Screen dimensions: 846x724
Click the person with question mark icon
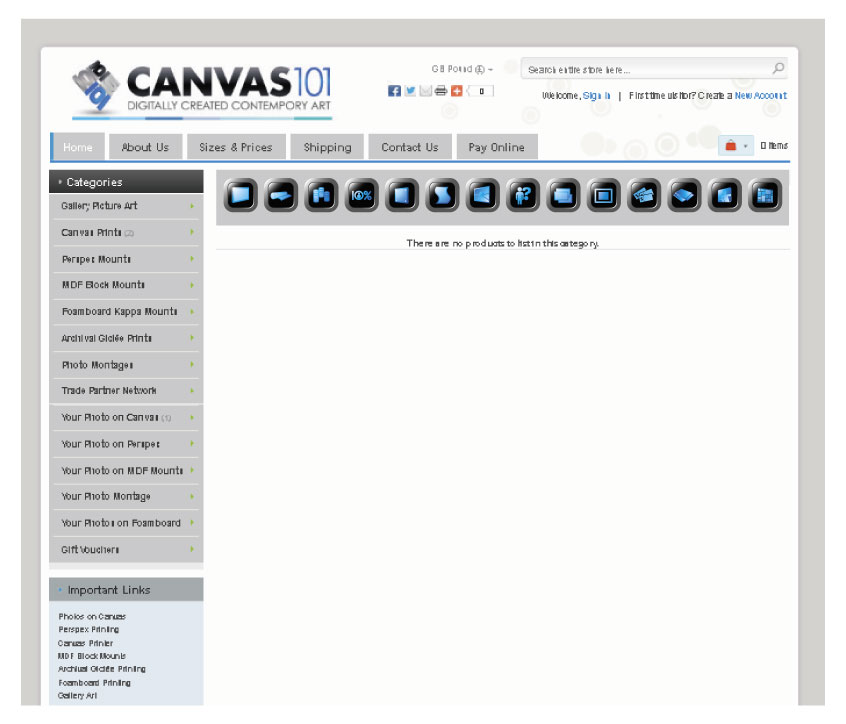(522, 196)
